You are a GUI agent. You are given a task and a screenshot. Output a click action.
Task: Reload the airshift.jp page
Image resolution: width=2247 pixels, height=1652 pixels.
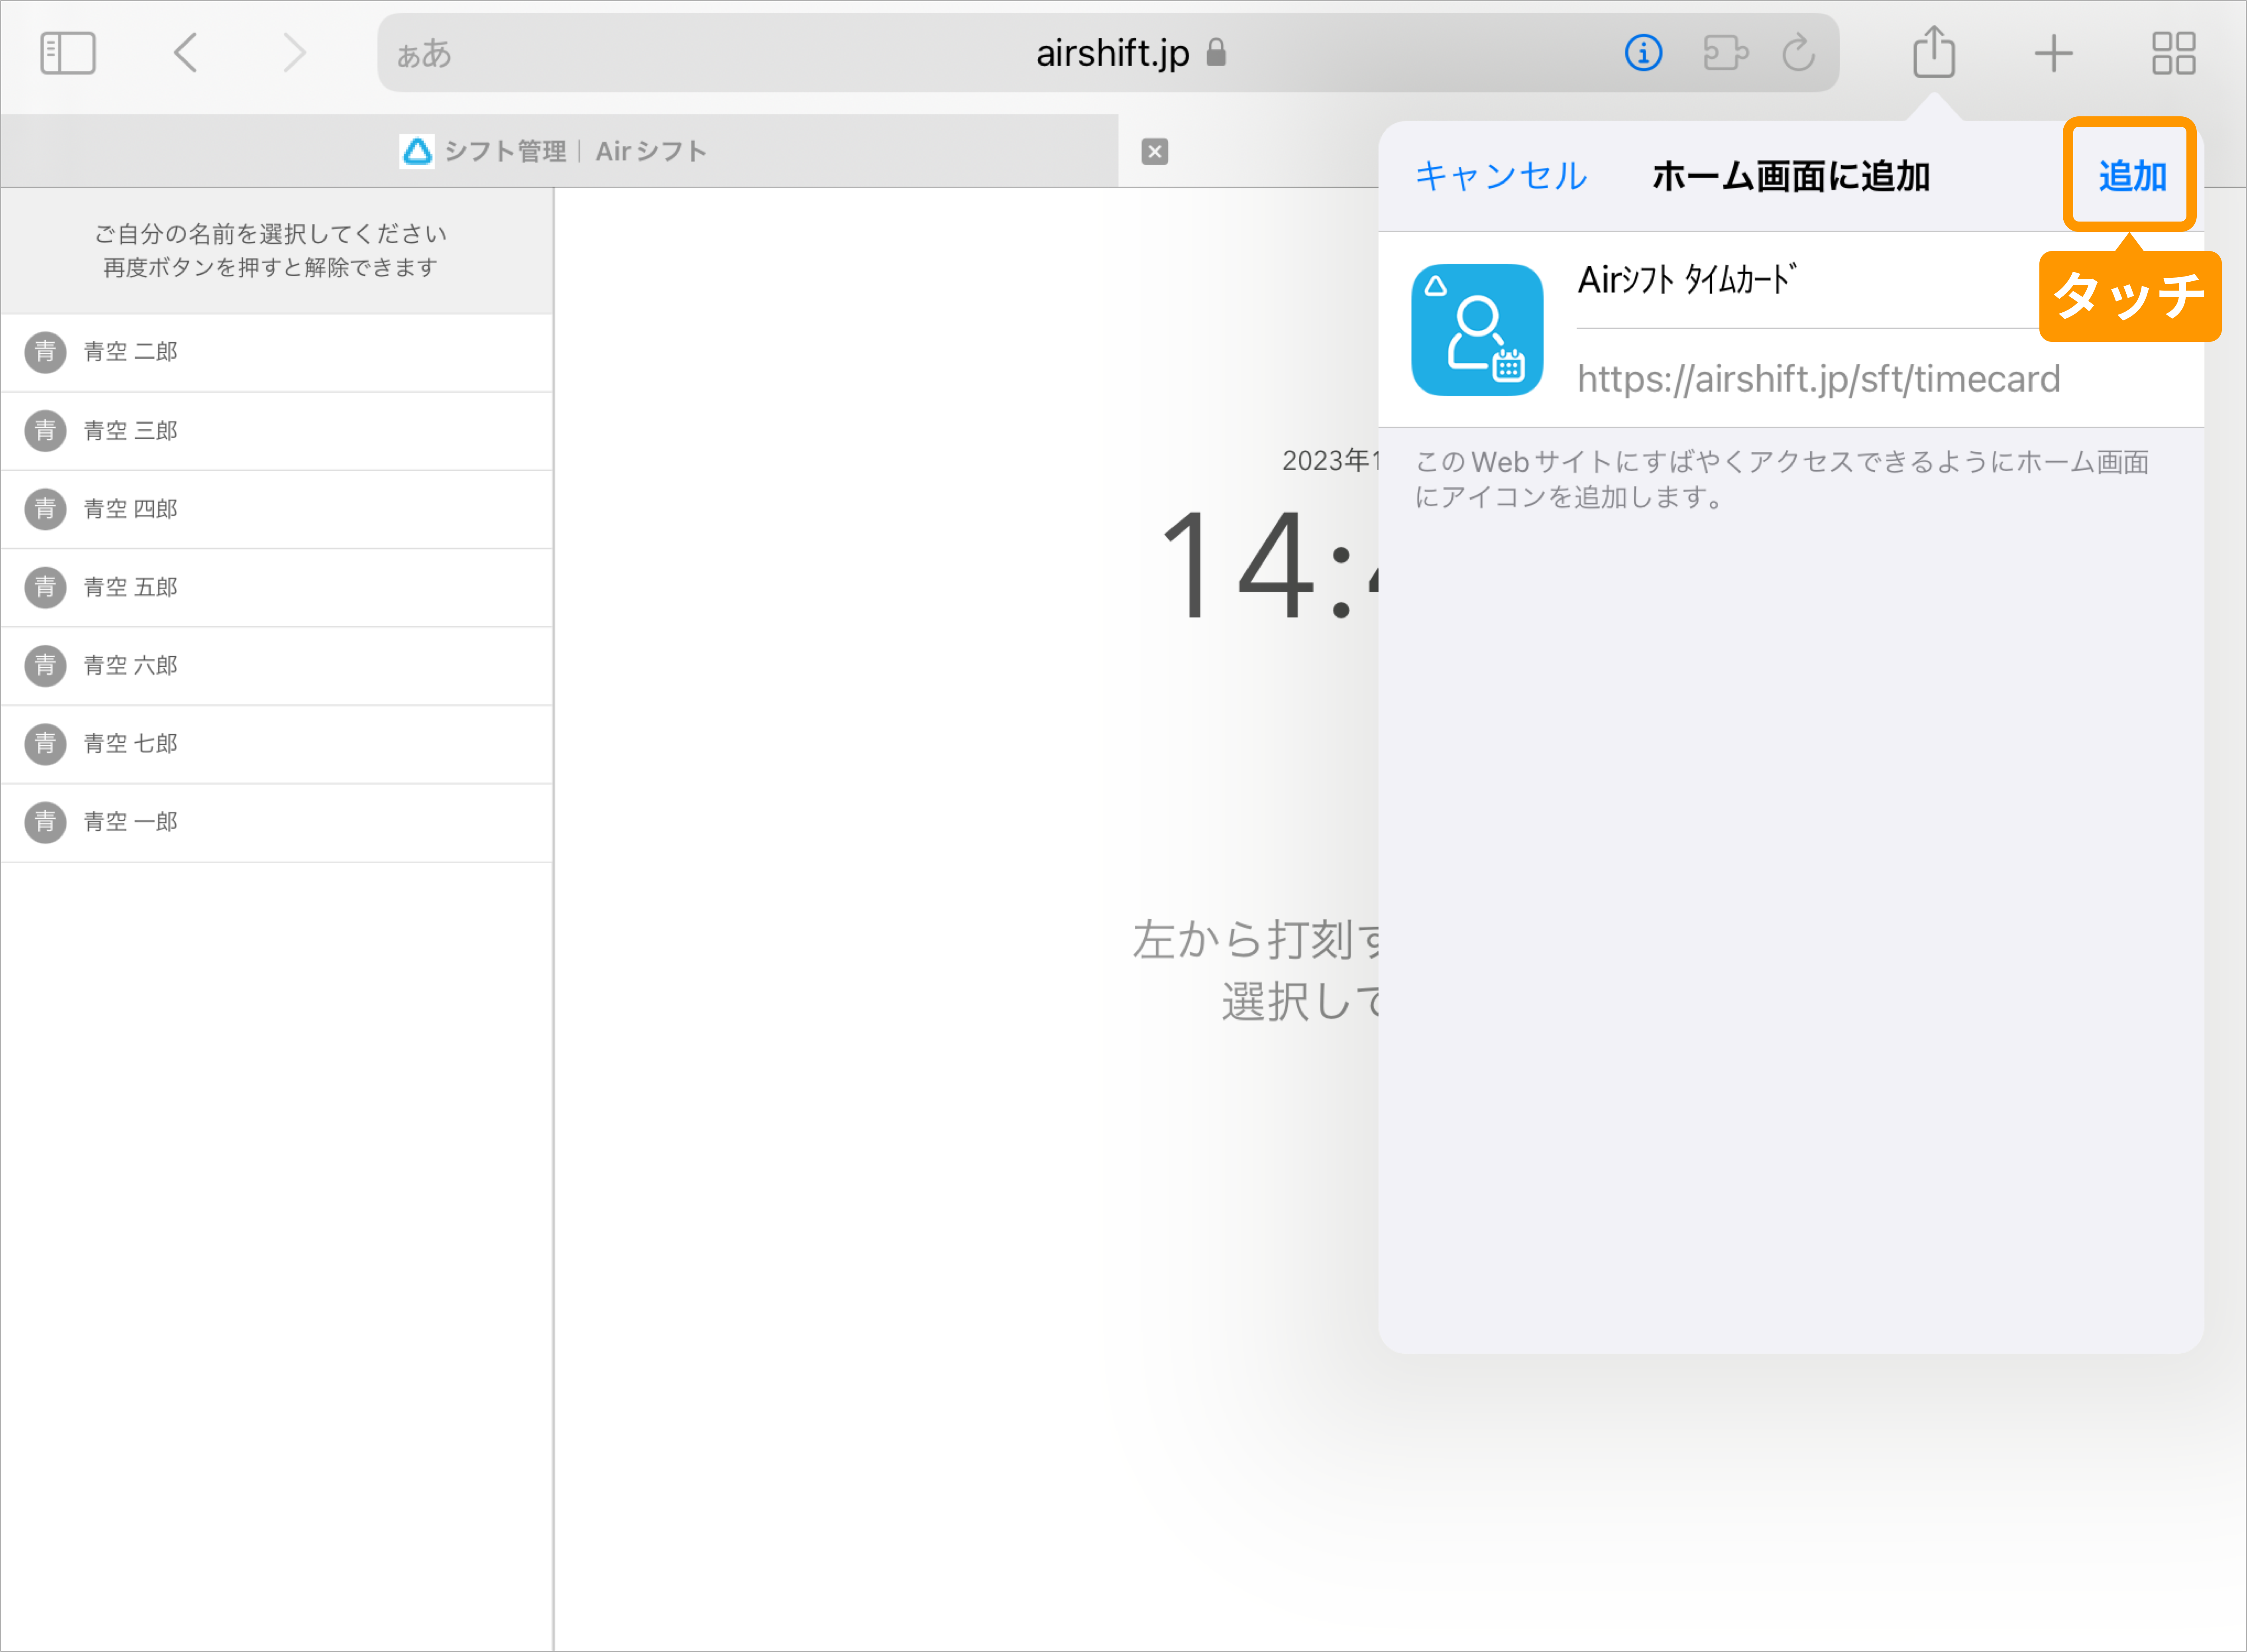1798,53
